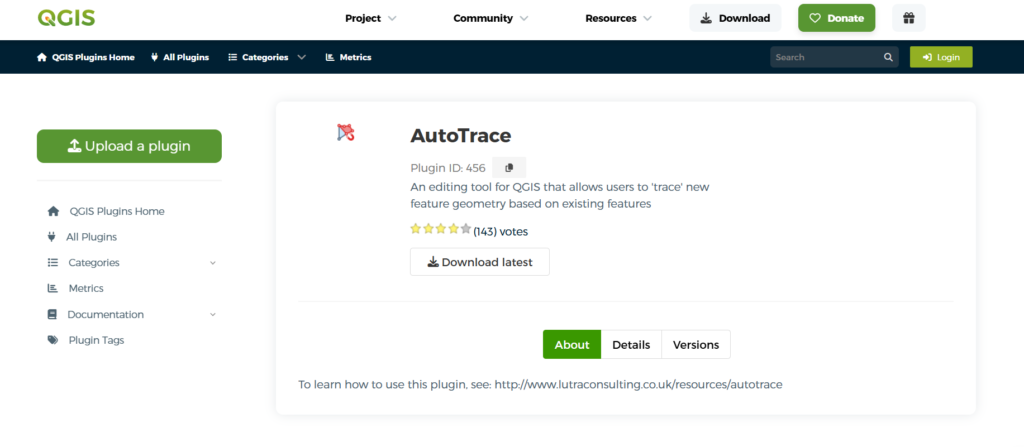The image size is (1024, 447).
Task: Switch to the Details tab
Action: tap(631, 344)
